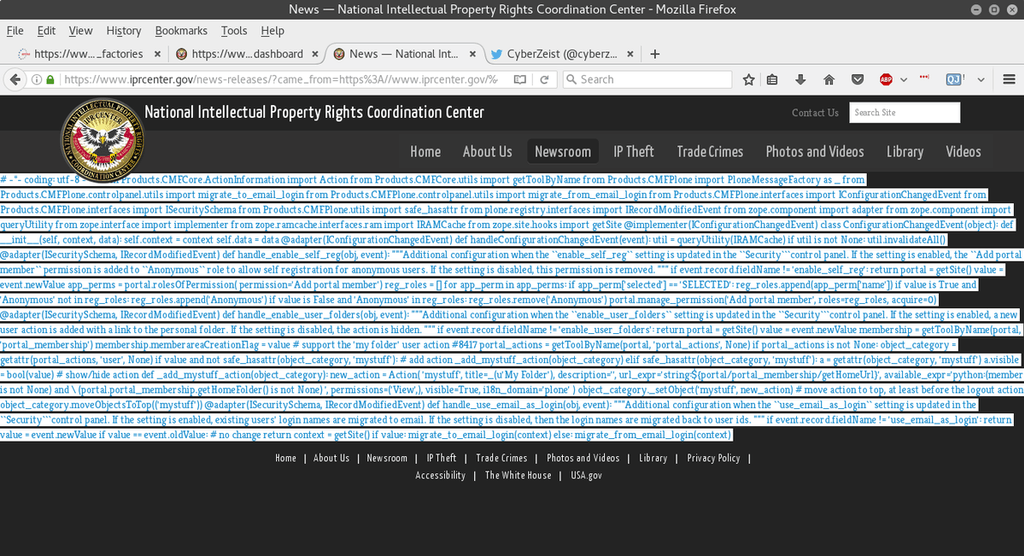Bookmark this page with the star icon
This screenshot has height=556, width=1024.
coord(748,79)
